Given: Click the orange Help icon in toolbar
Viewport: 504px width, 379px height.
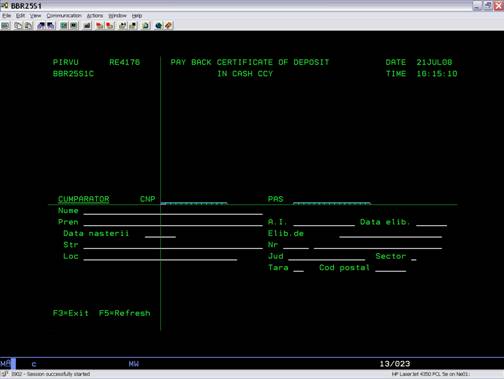Looking at the screenshot, I should pos(169,26).
